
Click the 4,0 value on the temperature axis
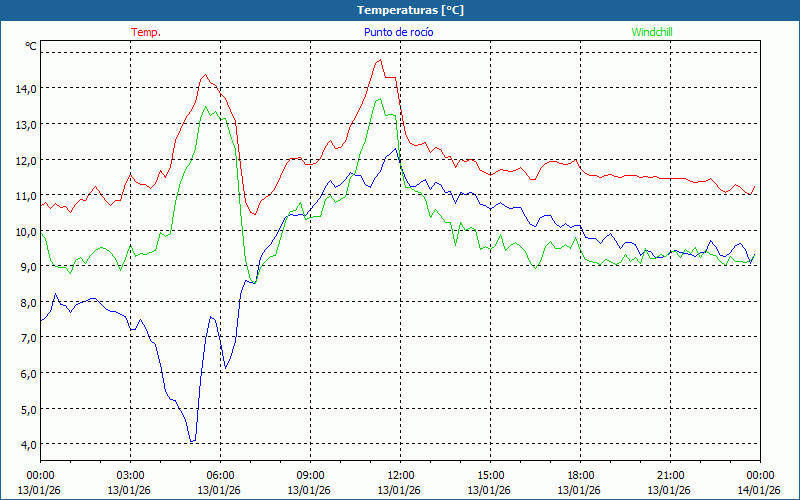27,444
